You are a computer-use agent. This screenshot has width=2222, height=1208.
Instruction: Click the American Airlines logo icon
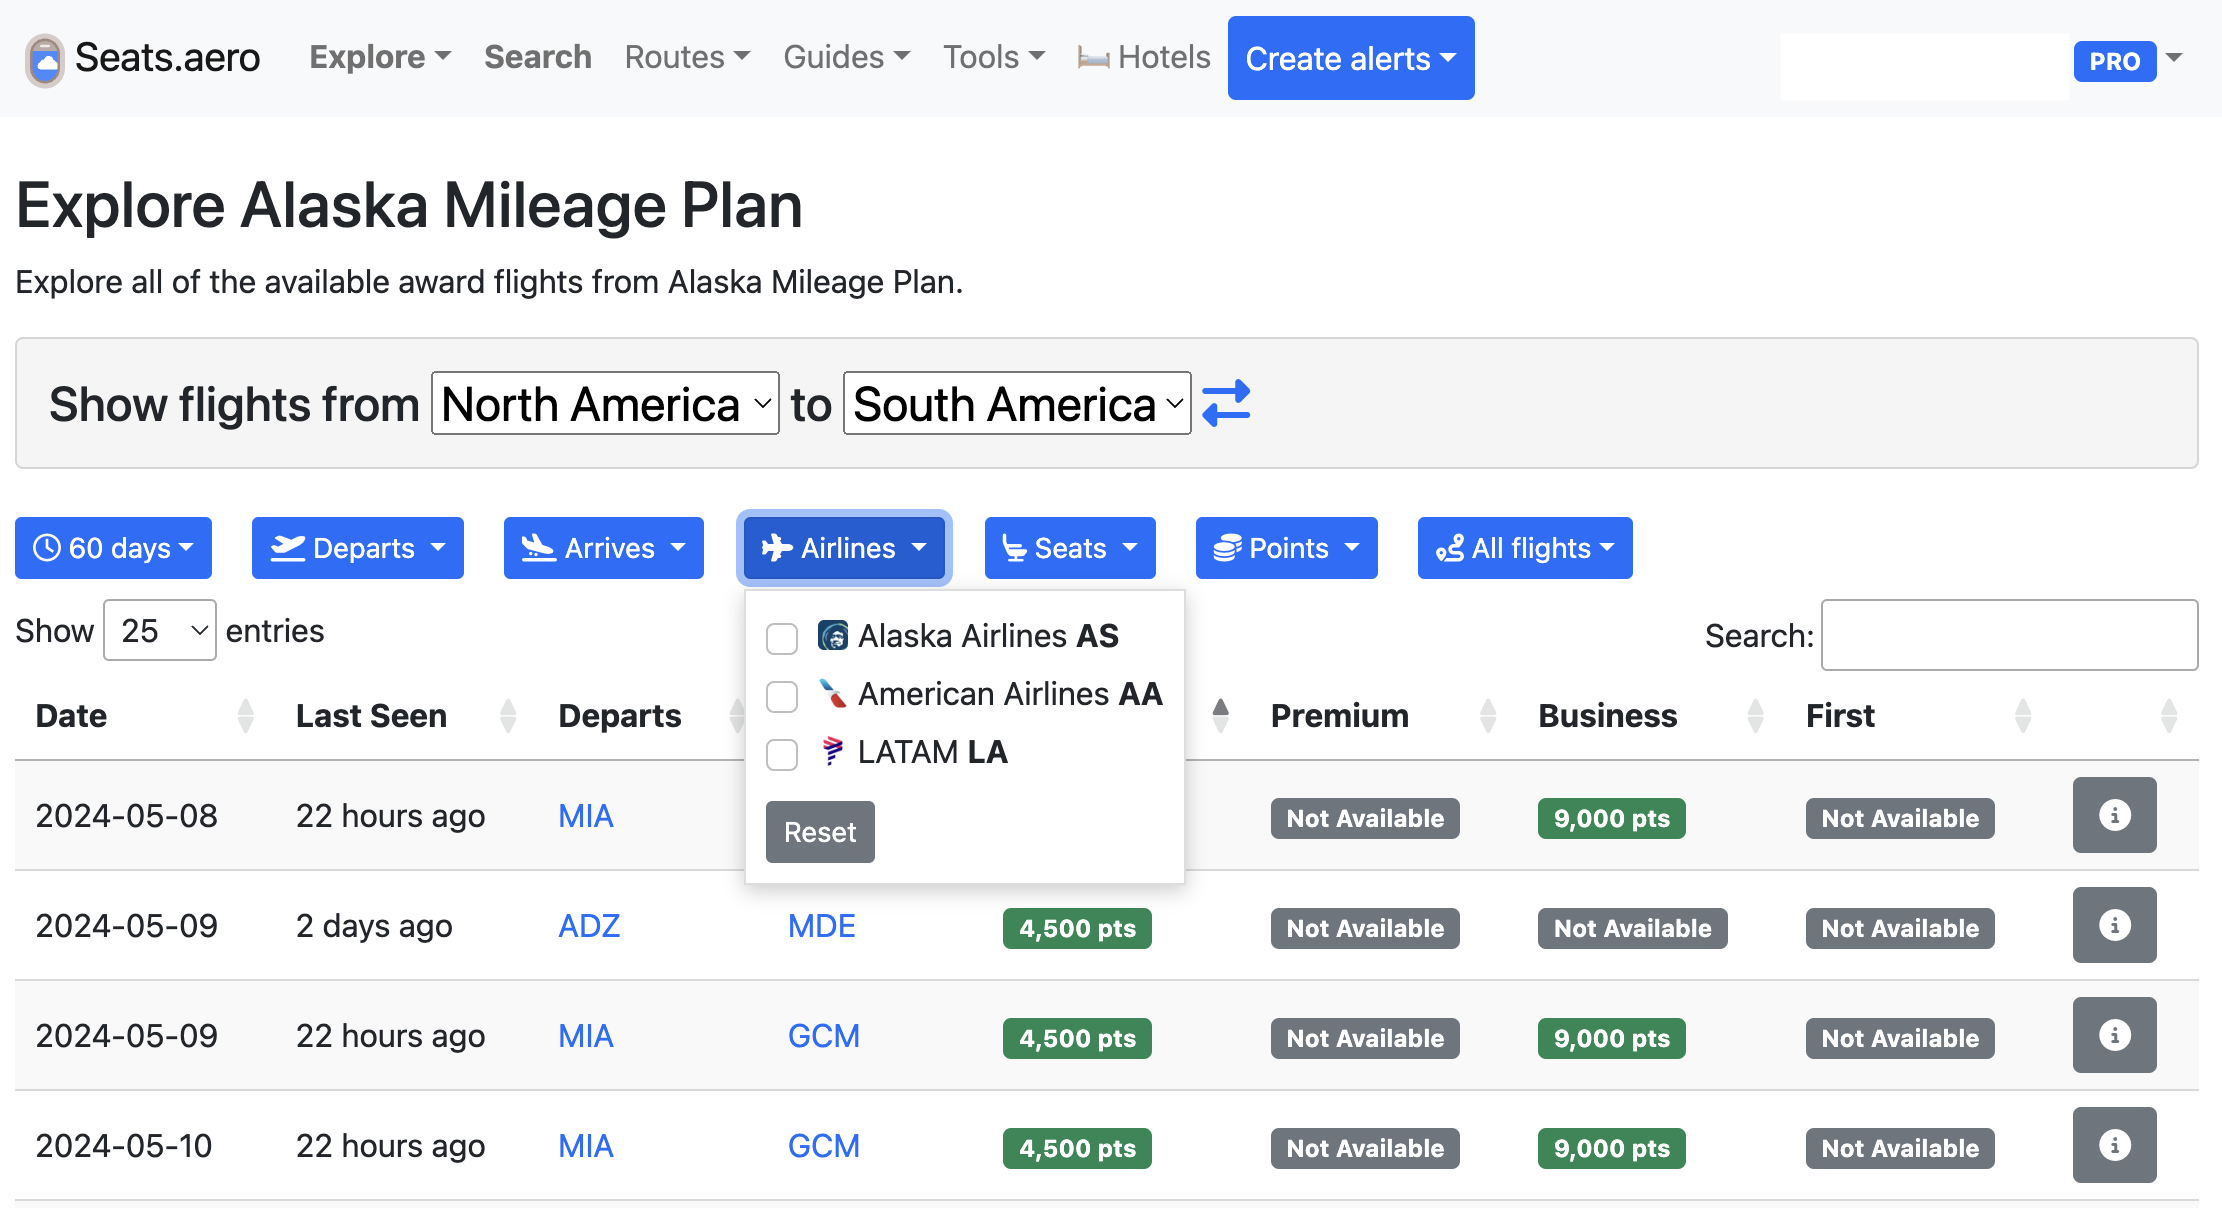[833, 693]
